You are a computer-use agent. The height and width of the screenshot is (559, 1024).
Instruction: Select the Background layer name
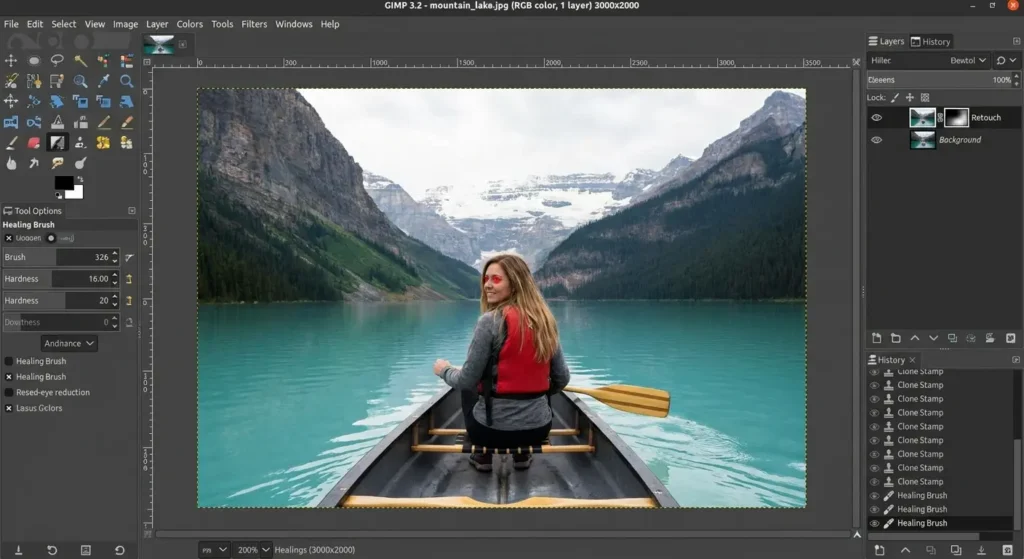coord(959,140)
